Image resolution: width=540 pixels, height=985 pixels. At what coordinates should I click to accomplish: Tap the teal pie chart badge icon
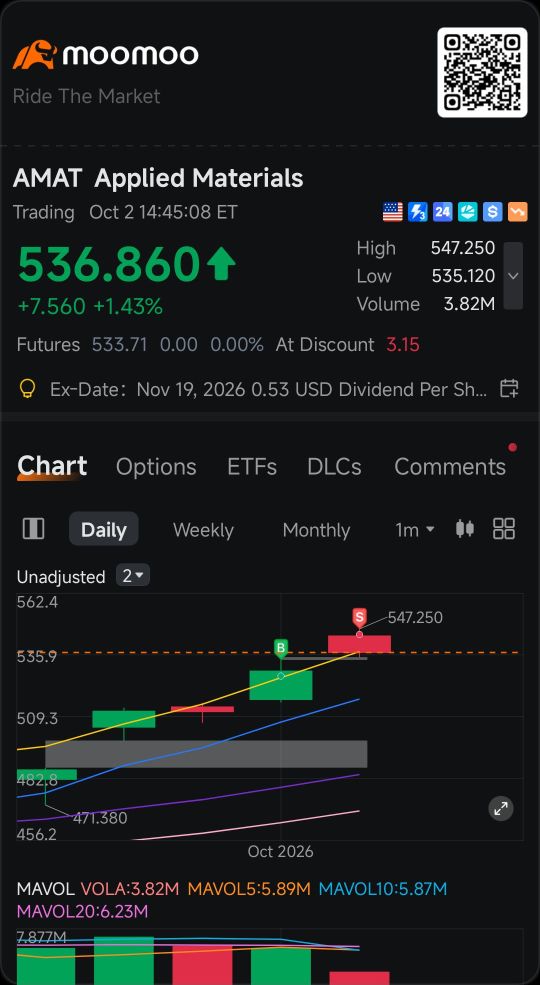point(468,212)
